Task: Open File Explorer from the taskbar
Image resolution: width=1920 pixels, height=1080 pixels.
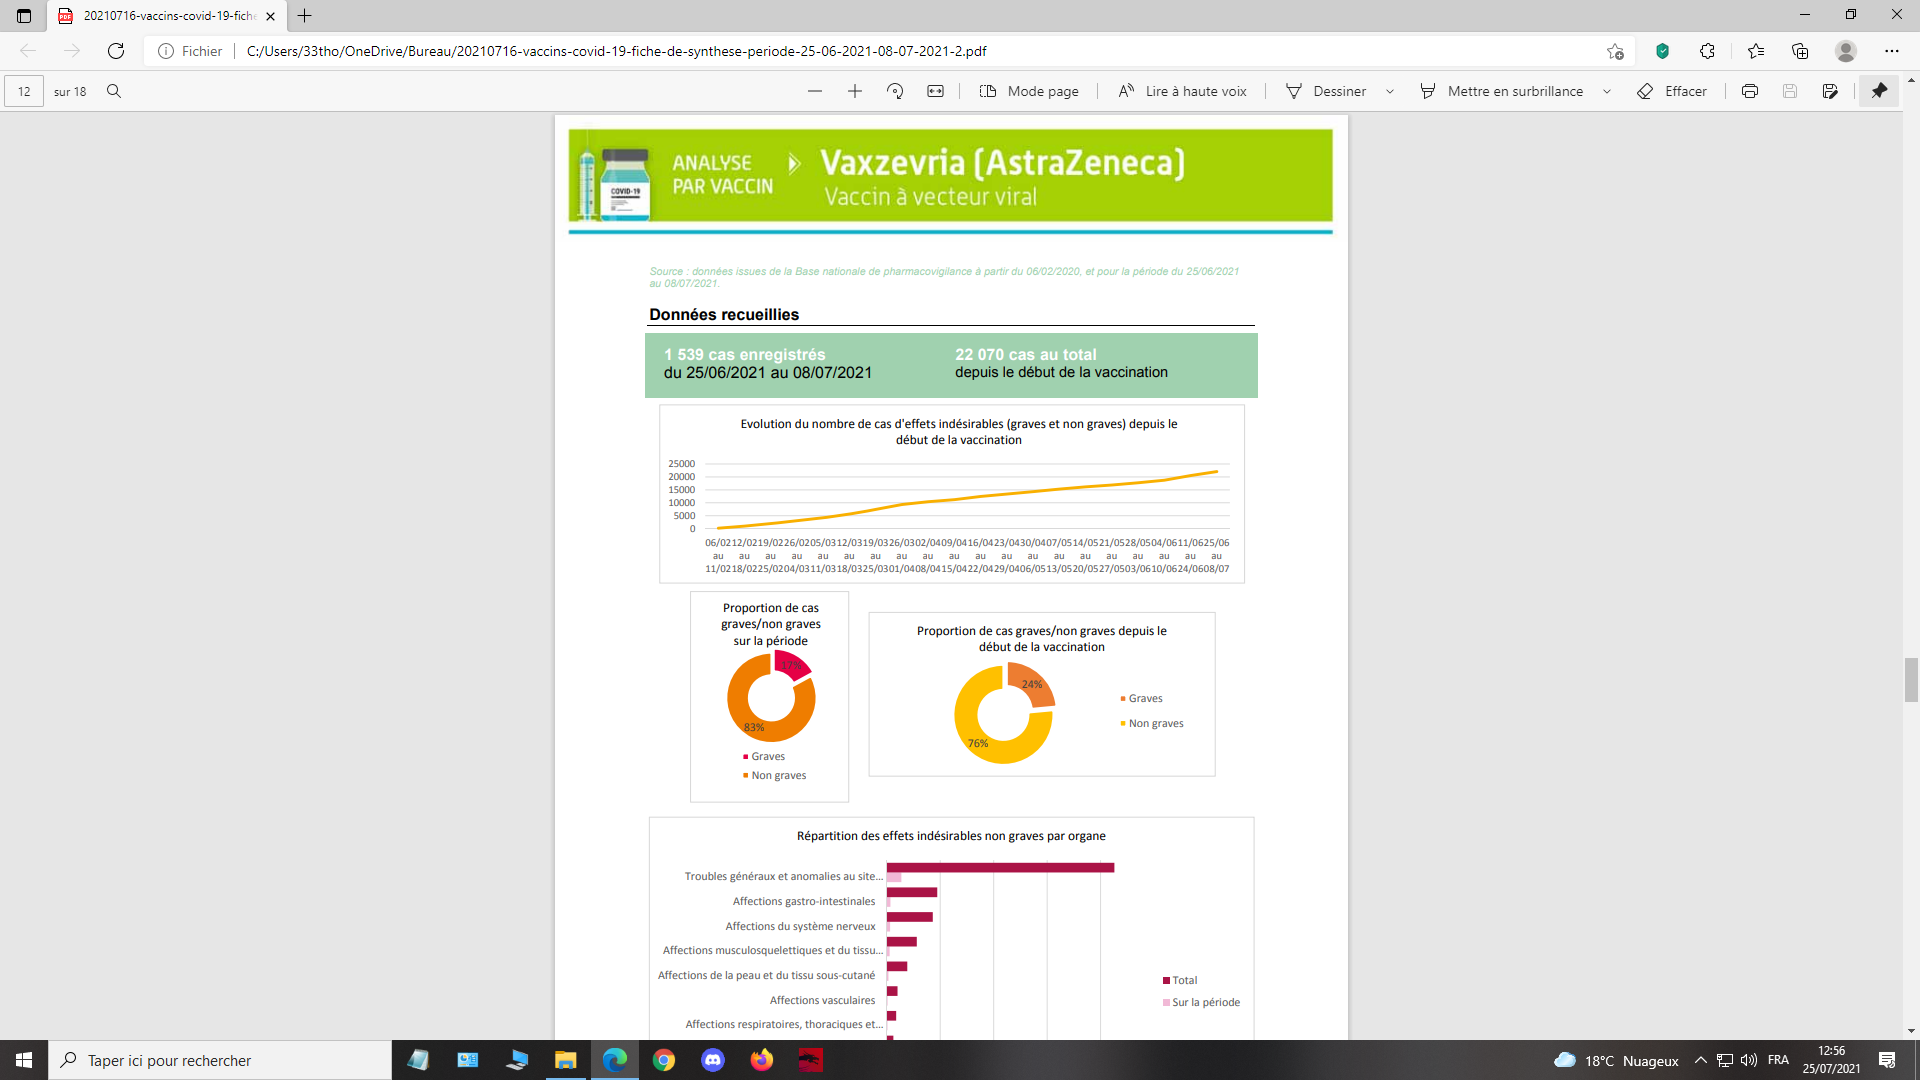Action: [565, 1060]
